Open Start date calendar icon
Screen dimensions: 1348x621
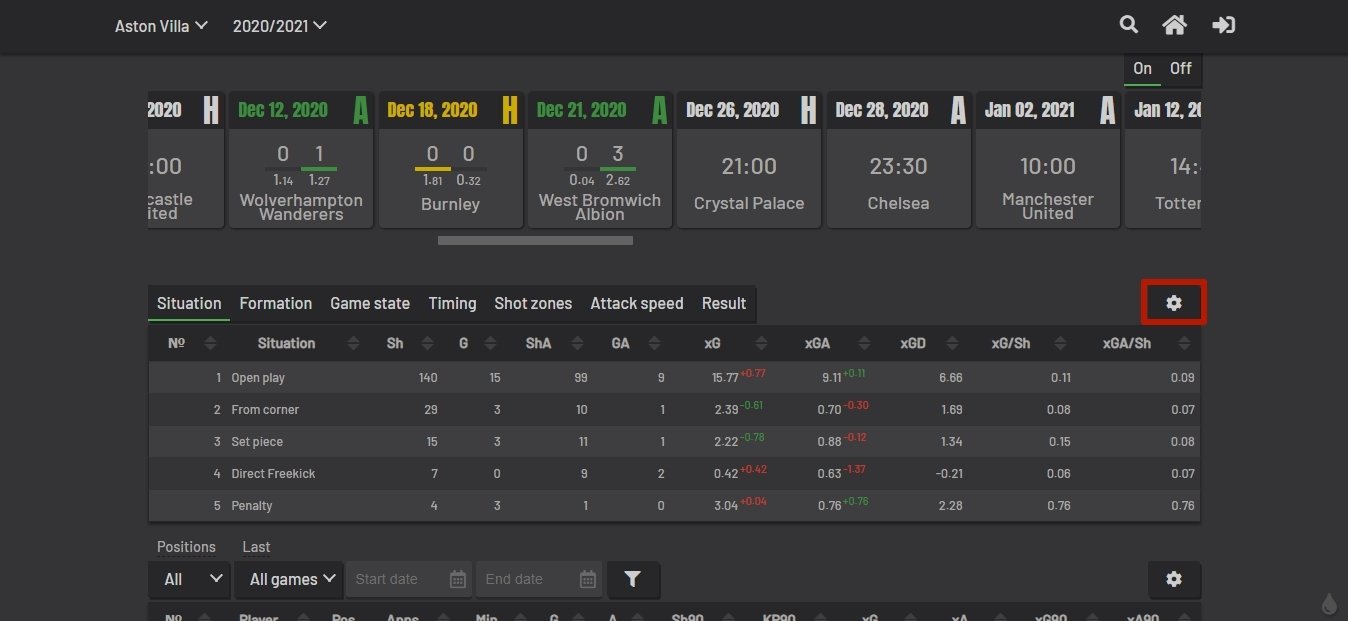point(458,579)
